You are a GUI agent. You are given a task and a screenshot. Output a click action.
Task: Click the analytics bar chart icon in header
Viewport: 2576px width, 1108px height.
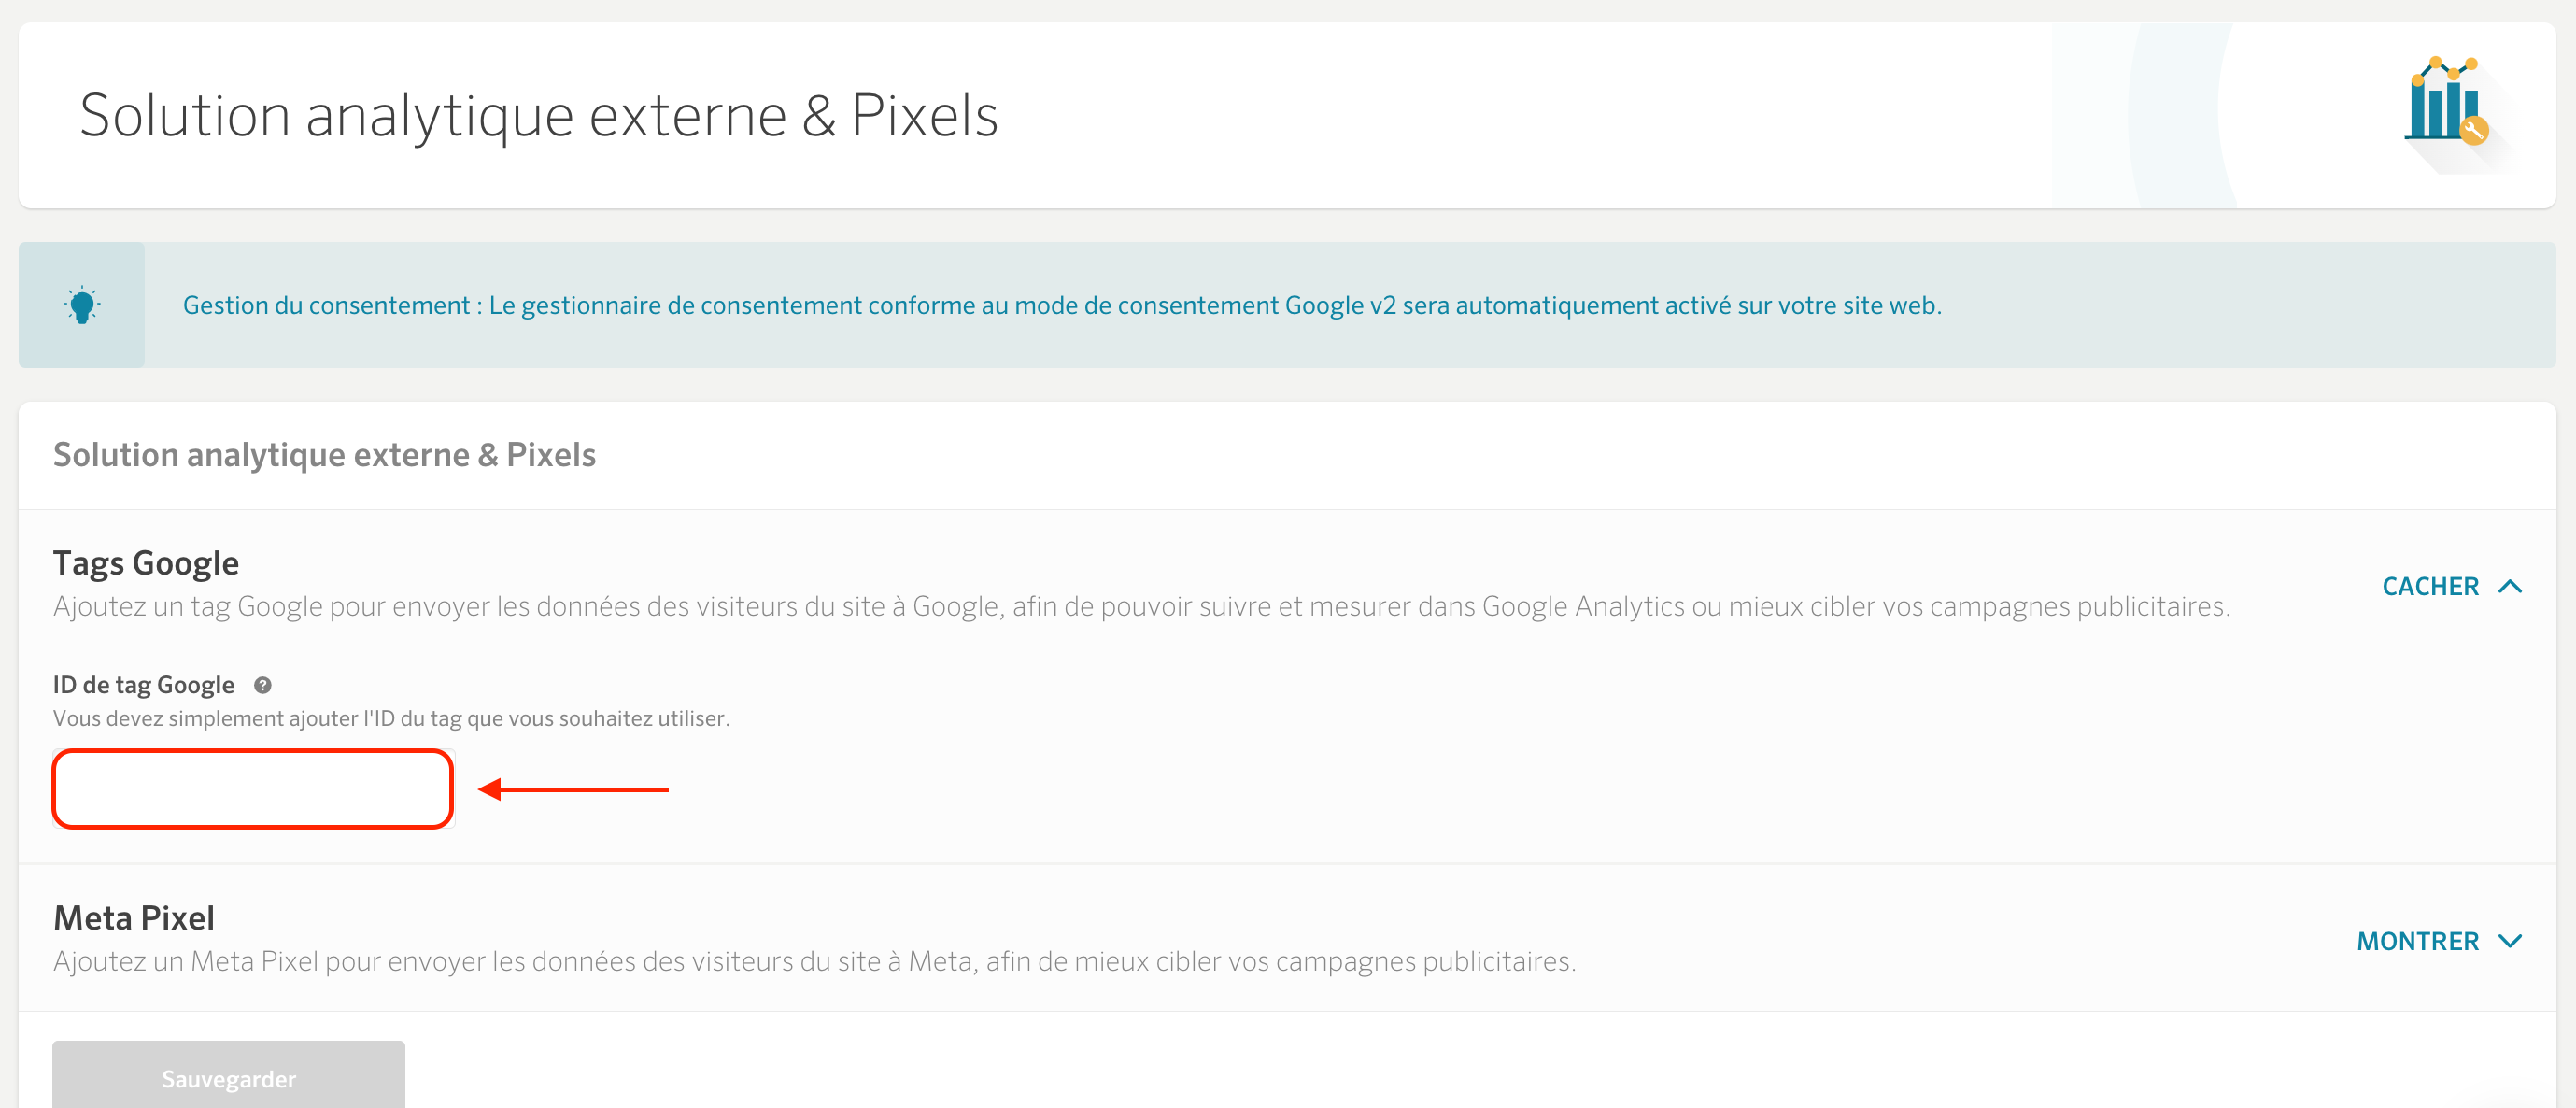click(2446, 103)
